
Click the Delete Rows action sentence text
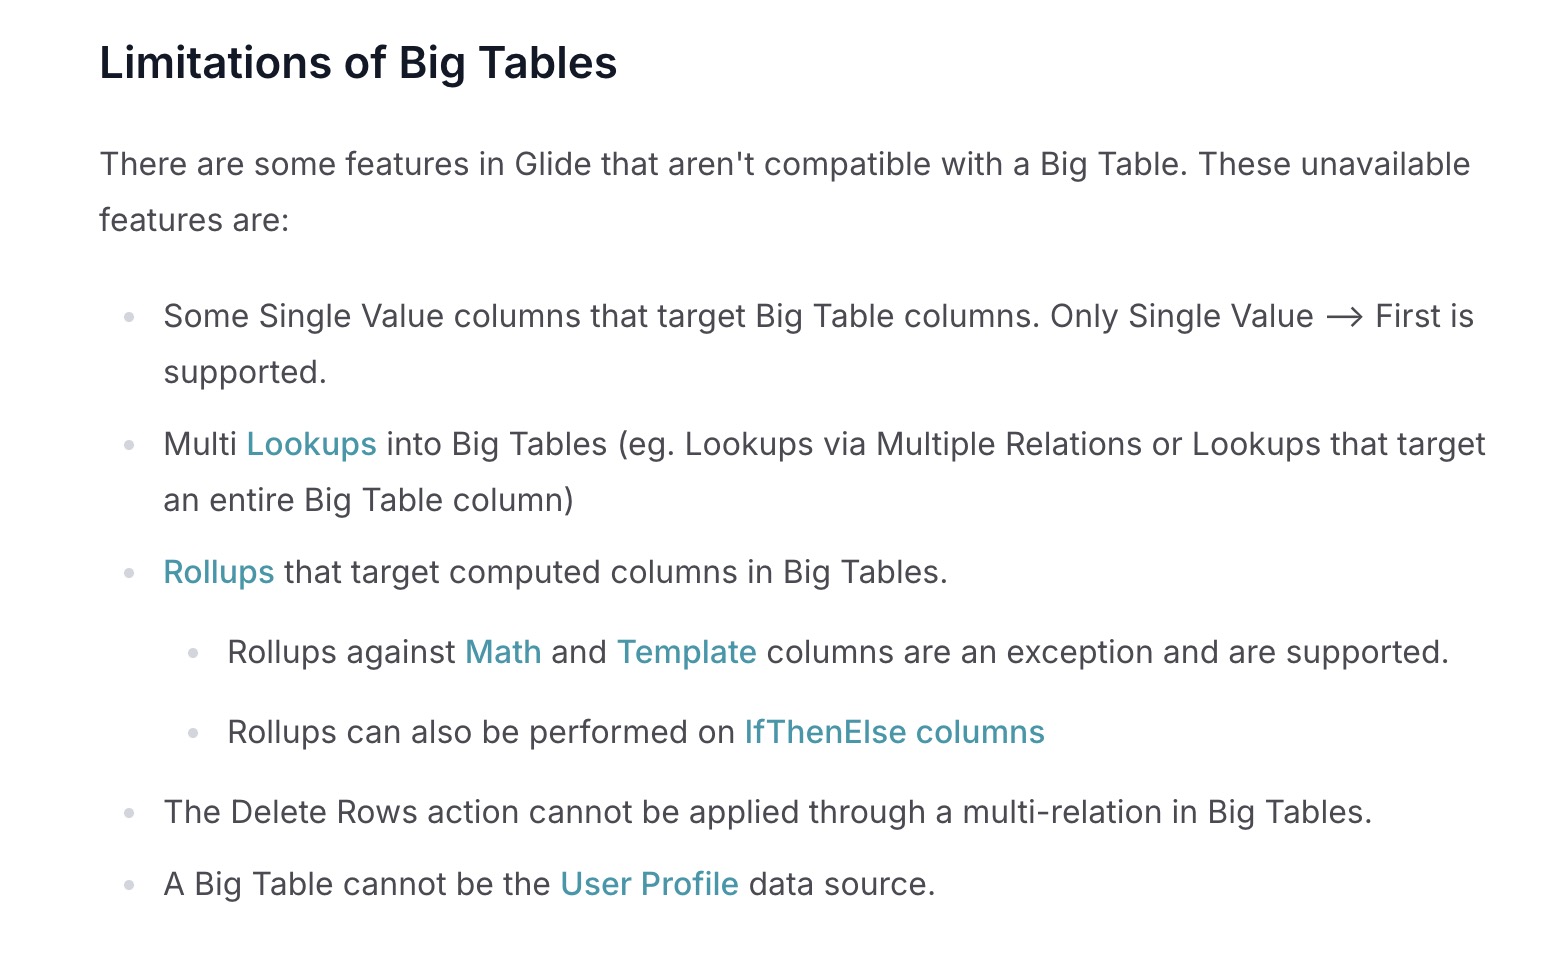pyautogui.click(x=767, y=811)
